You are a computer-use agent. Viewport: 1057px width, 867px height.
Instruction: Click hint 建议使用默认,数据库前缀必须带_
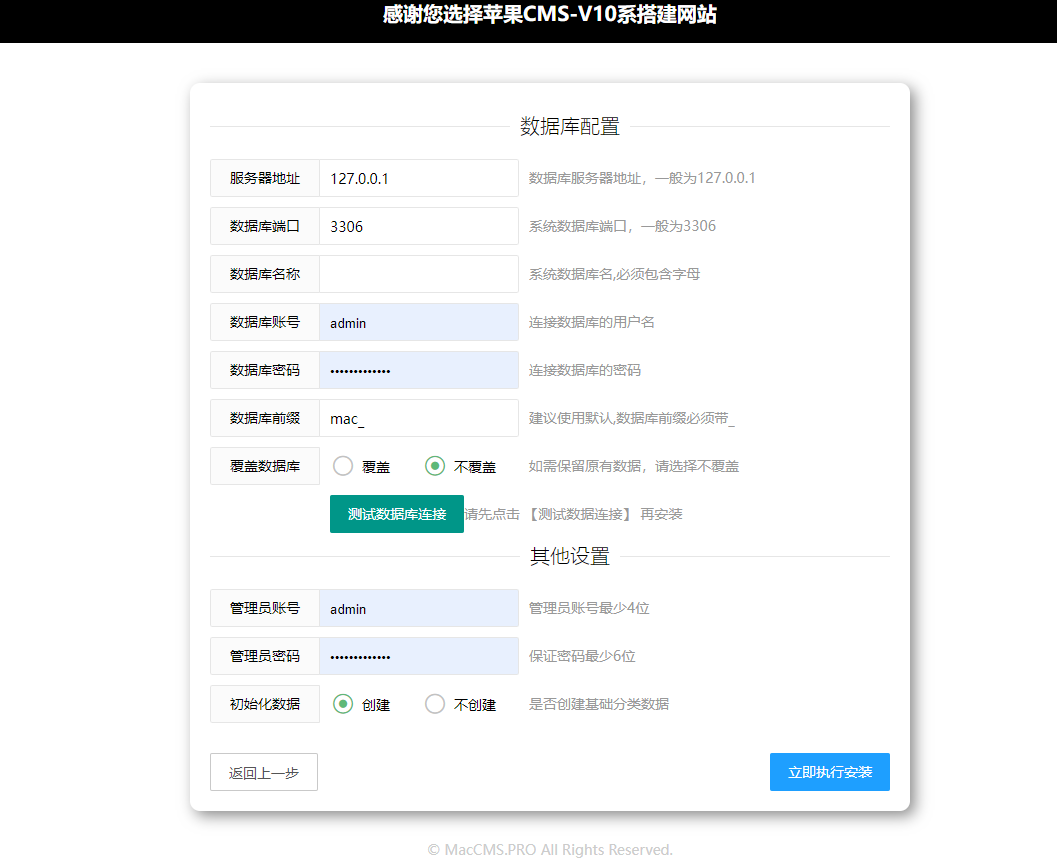point(632,418)
